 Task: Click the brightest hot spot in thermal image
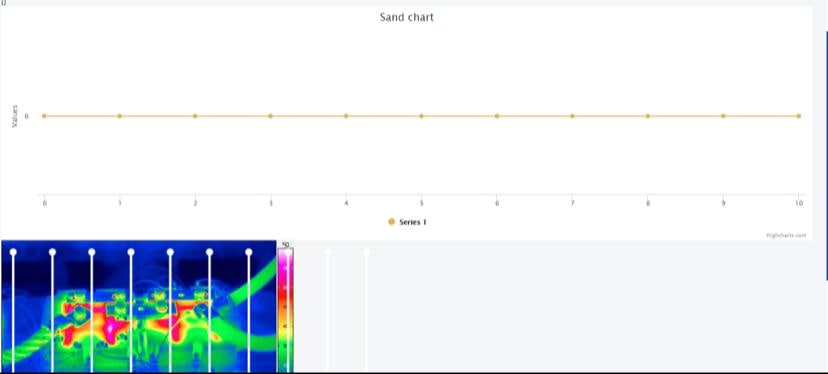(110, 329)
